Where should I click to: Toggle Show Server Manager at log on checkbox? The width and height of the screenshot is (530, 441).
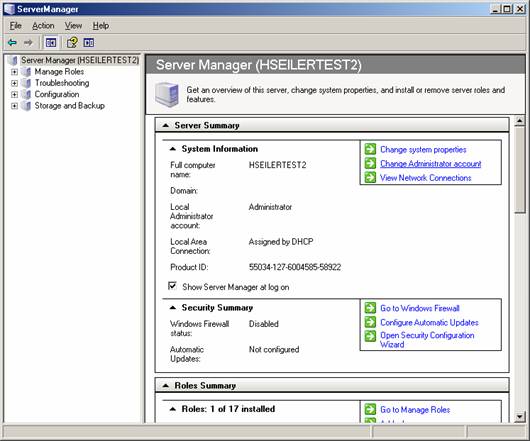coord(172,286)
